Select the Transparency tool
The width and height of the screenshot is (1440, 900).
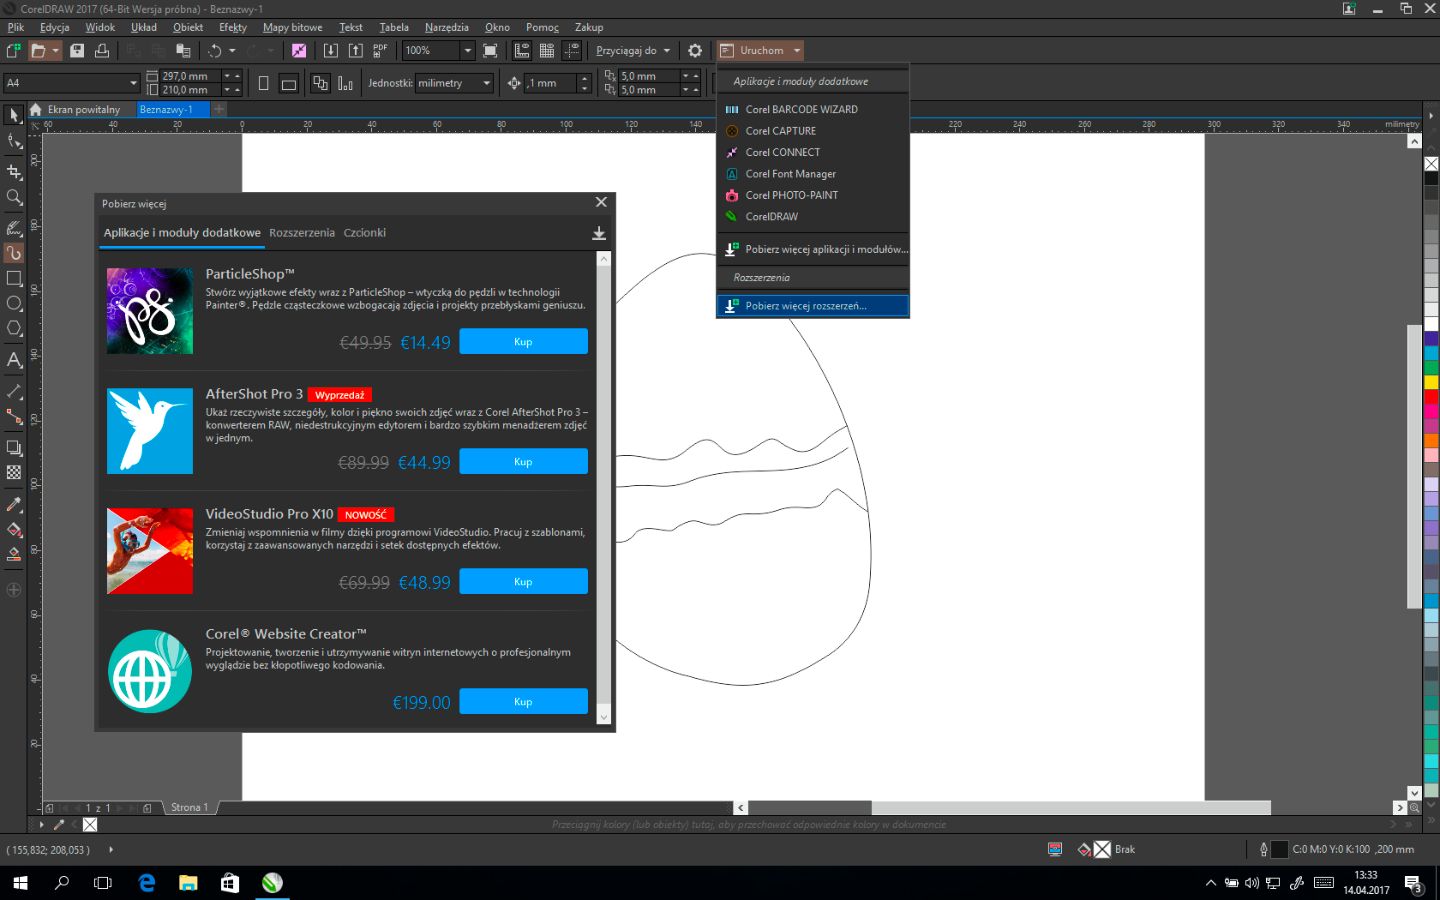[x=14, y=473]
